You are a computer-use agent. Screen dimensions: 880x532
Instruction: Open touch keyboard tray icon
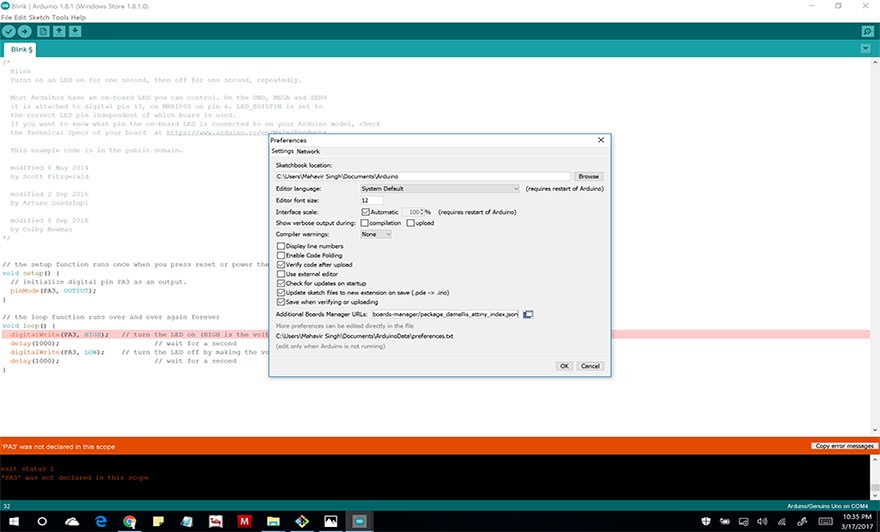825,521
